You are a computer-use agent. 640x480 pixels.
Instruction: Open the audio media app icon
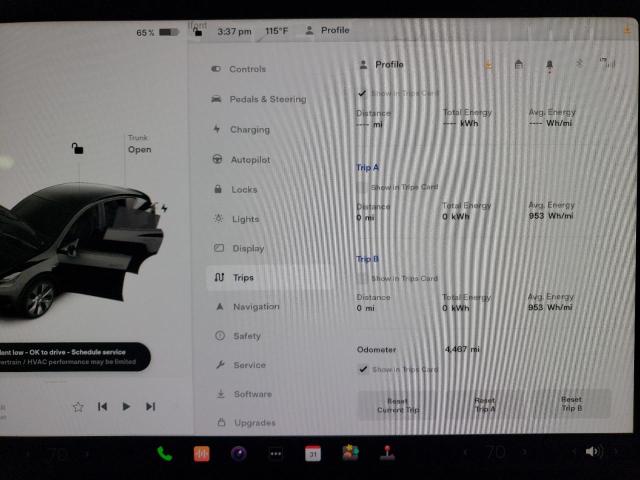(202, 454)
